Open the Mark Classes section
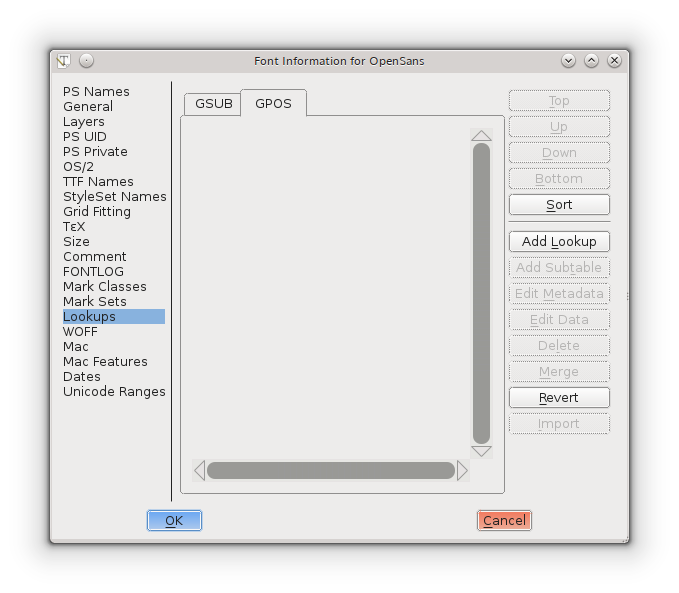Screen dimensions: 679x593 pyautogui.click(x=104, y=287)
